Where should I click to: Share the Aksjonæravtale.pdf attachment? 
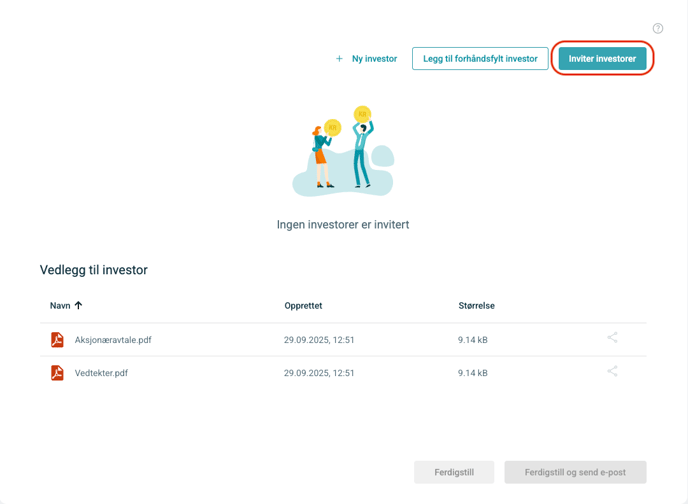(x=612, y=338)
